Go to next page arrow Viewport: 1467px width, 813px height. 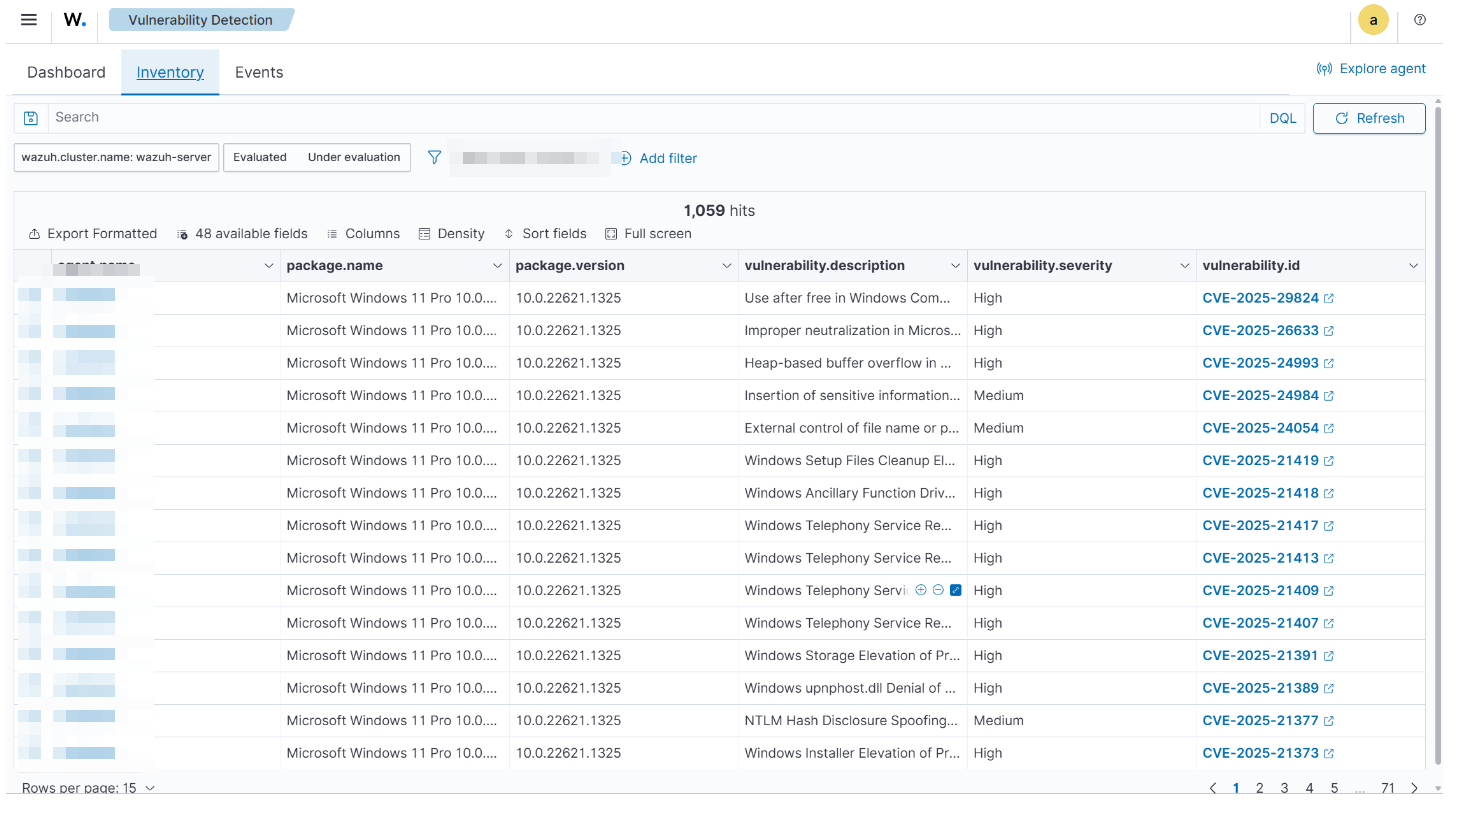[x=1414, y=788]
